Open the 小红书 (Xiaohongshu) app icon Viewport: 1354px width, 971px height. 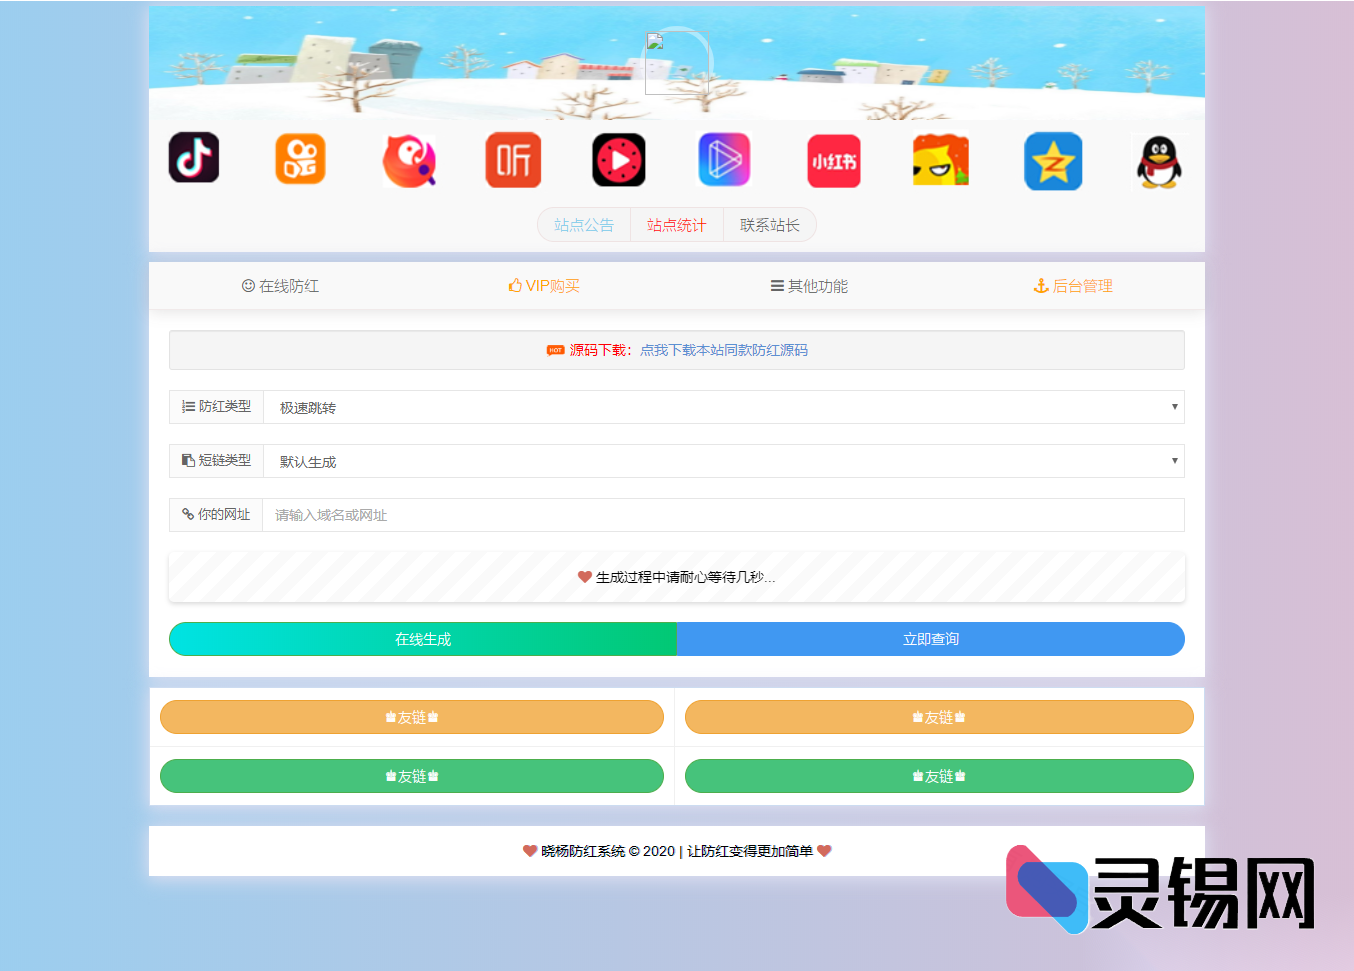[833, 160]
